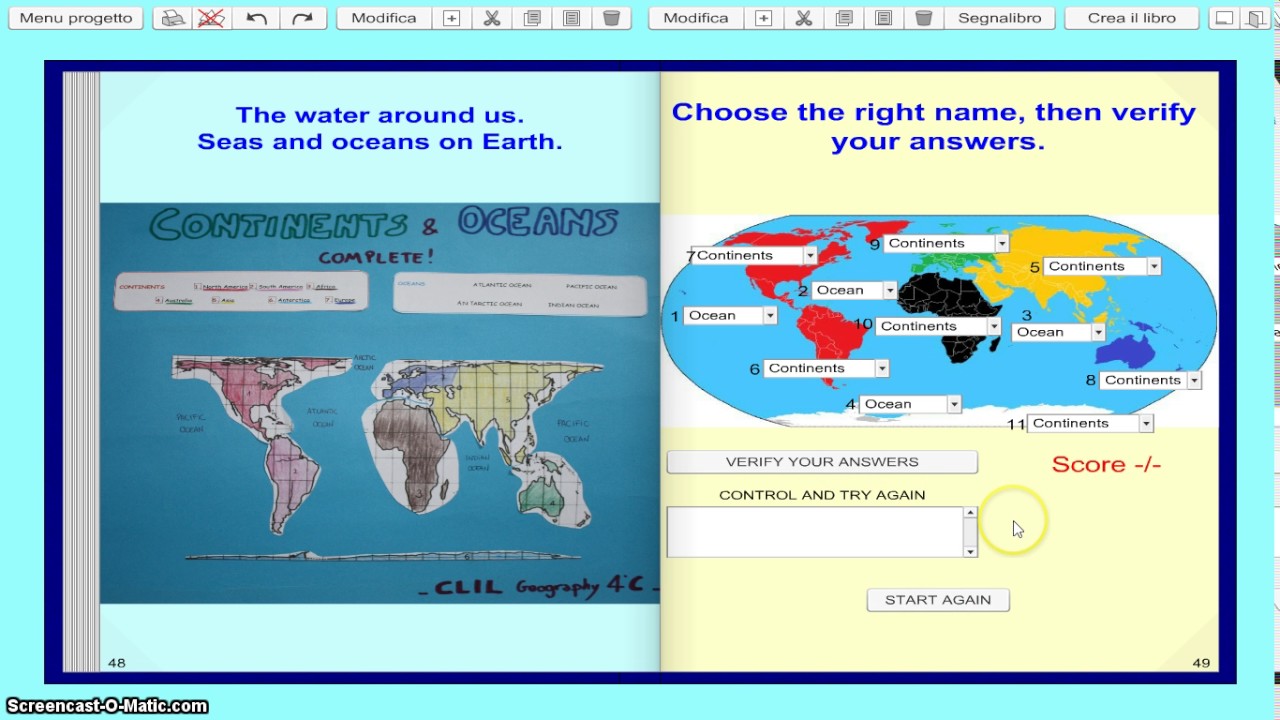Open dropdown number 7 showing Continents
This screenshot has width=1280, height=720.
coord(754,255)
